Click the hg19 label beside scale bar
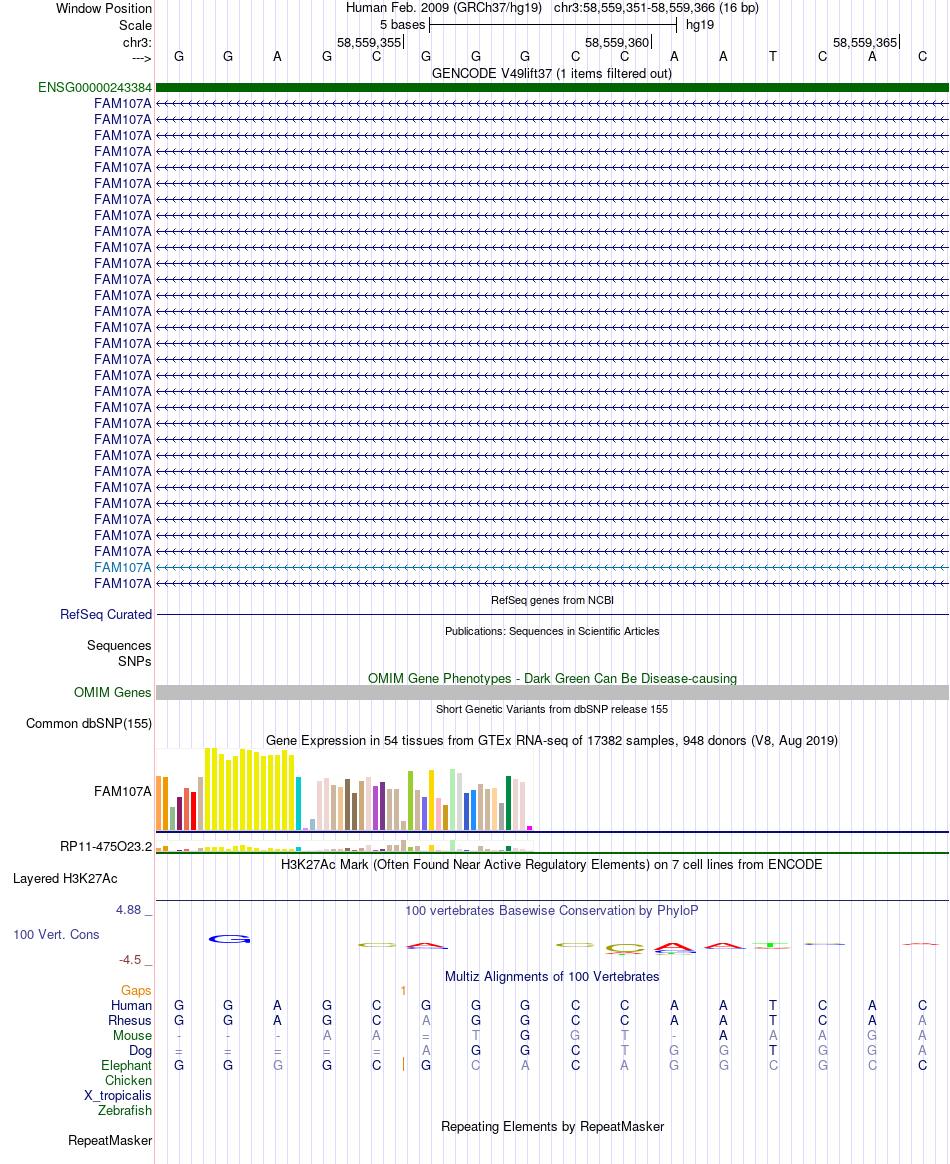950x1164 pixels. [x=700, y=24]
